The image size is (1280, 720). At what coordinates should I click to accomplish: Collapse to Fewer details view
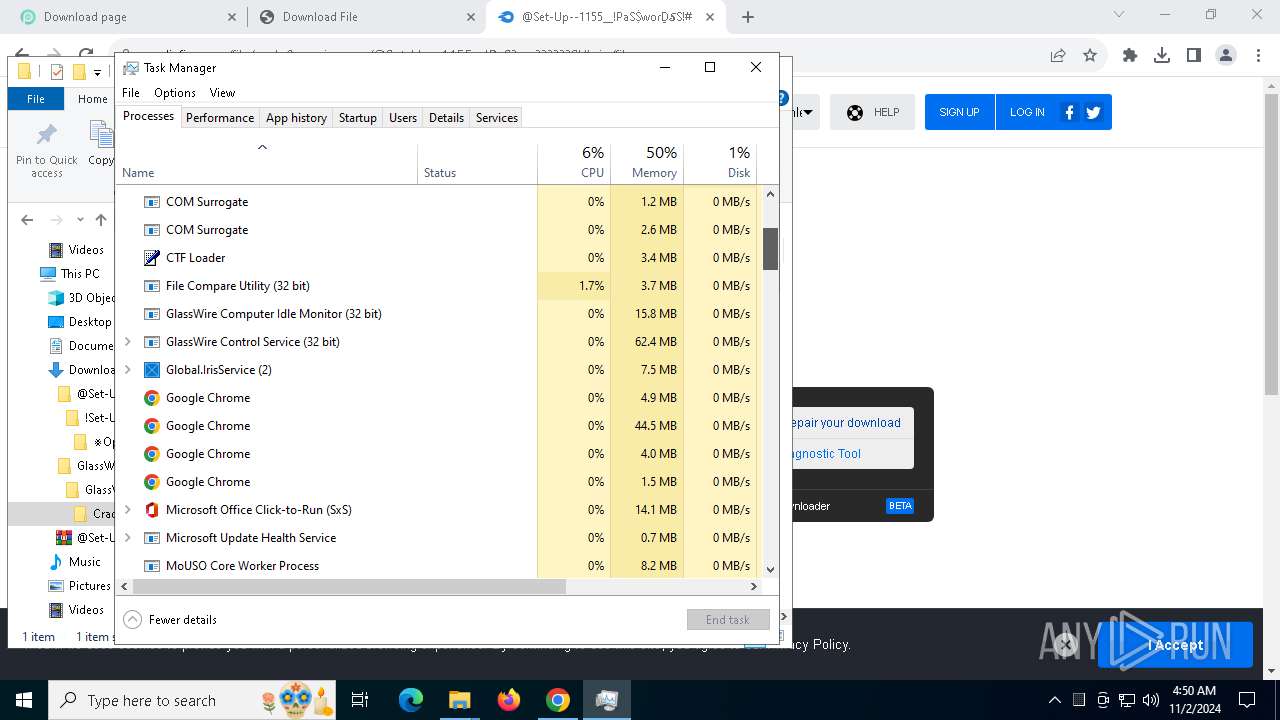(x=170, y=620)
